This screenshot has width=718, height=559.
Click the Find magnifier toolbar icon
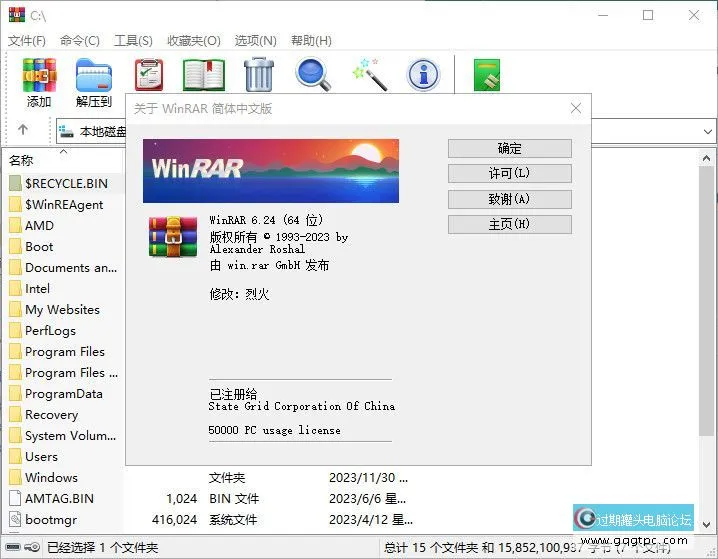point(313,74)
